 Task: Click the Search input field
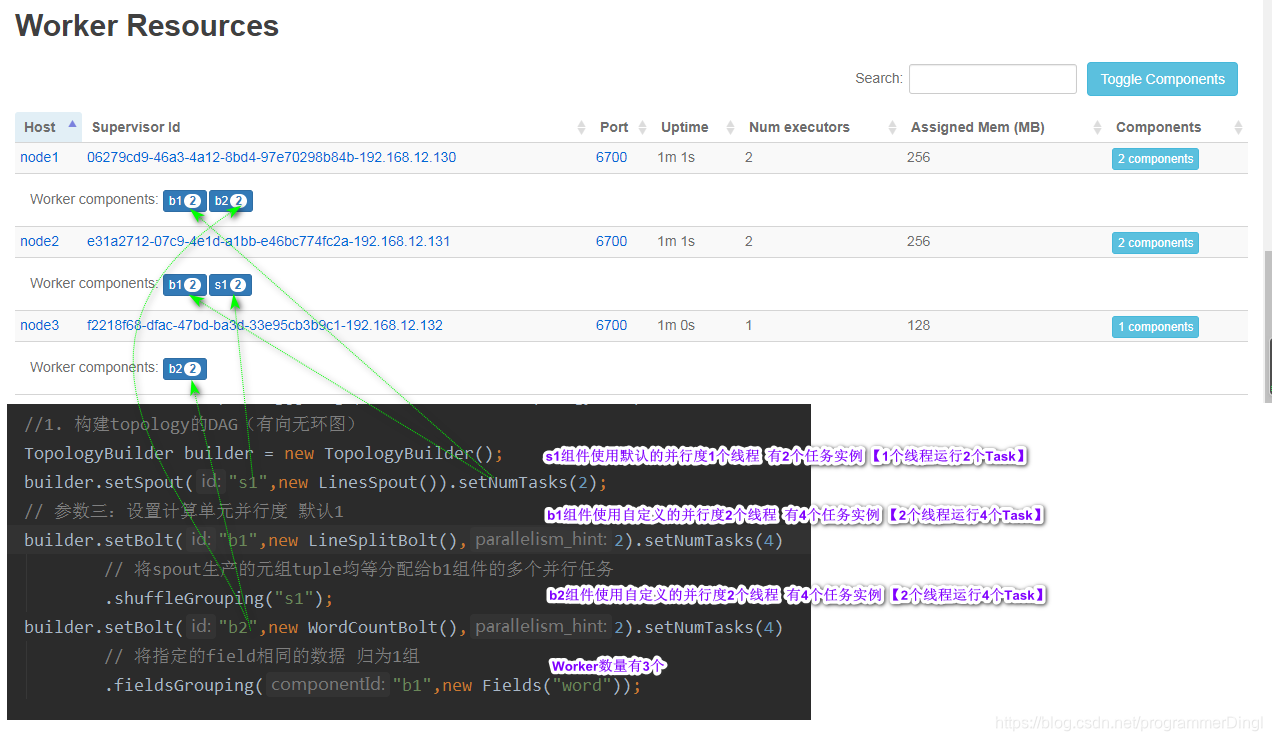point(993,79)
